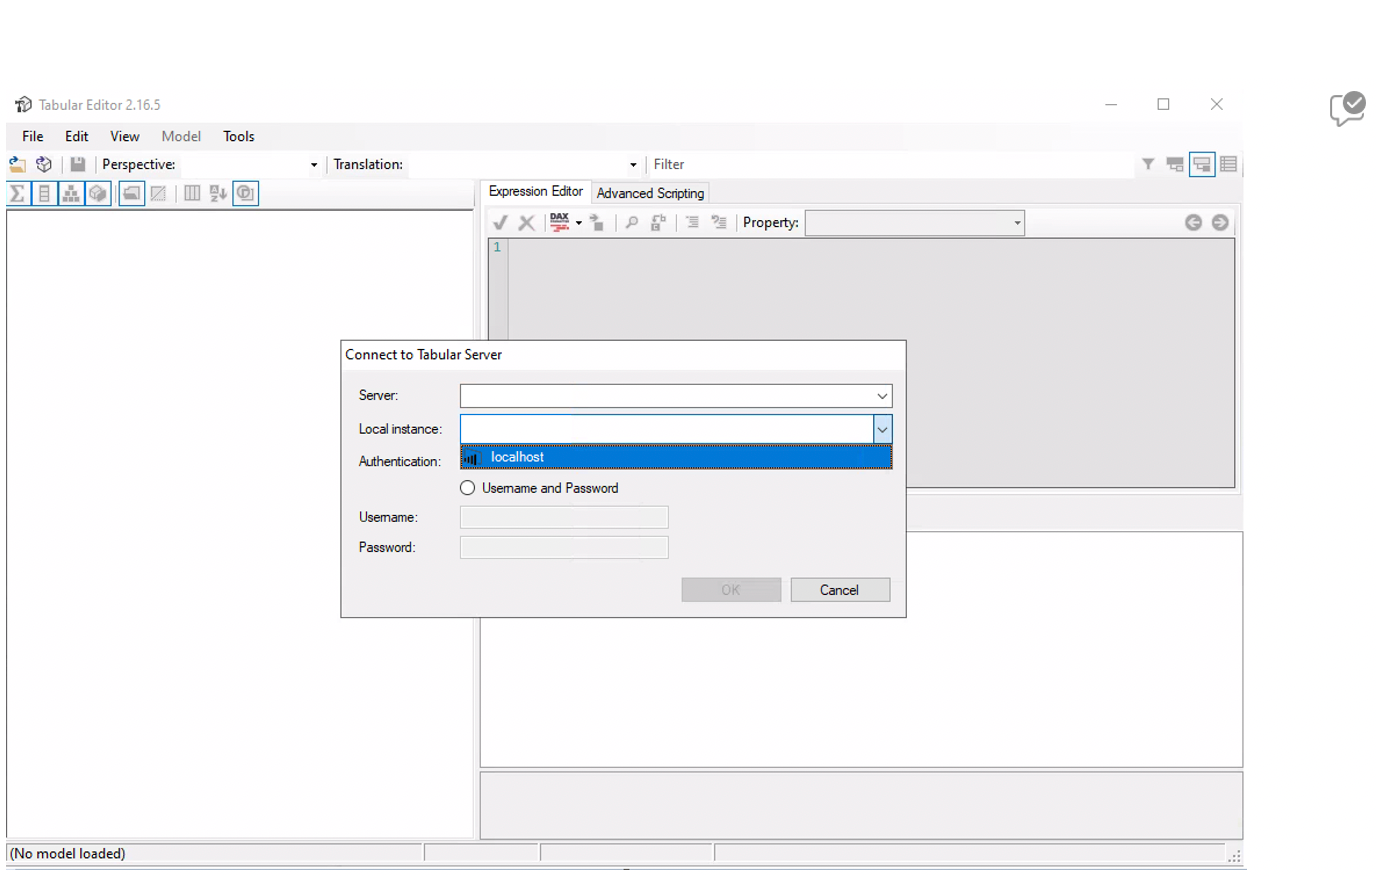Toggle the columns visibility icon

[44, 194]
